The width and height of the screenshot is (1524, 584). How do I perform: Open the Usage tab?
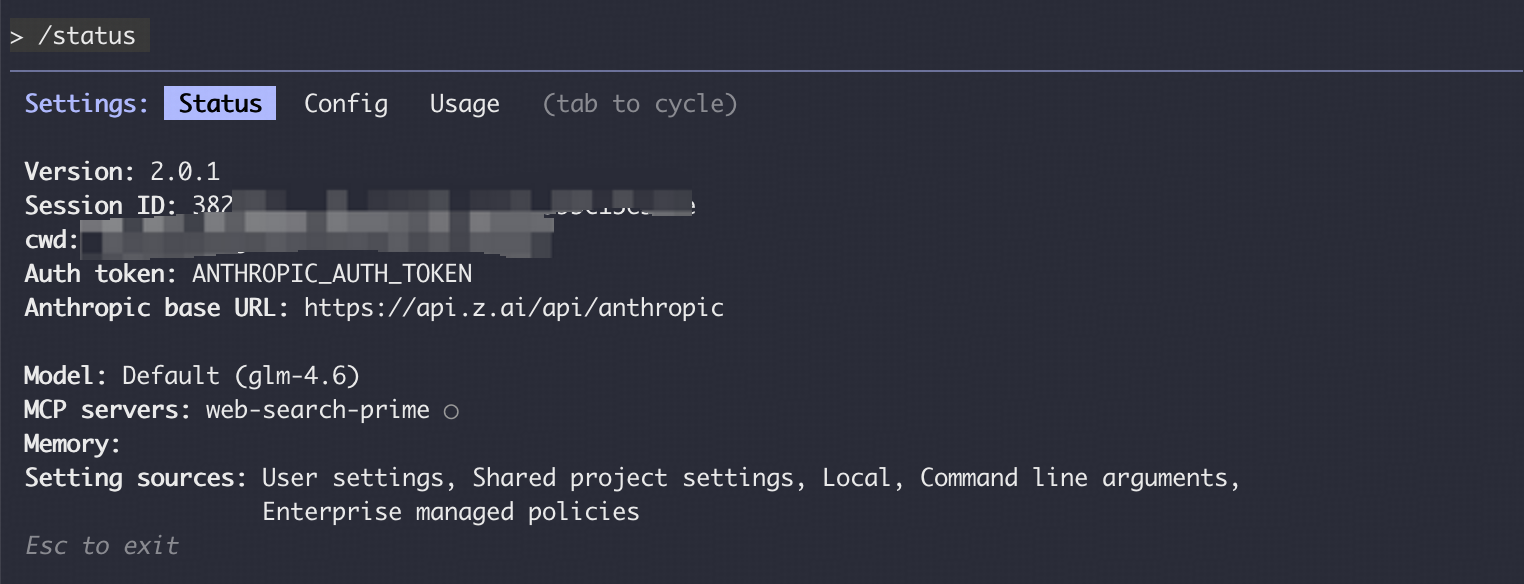tap(464, 104)
